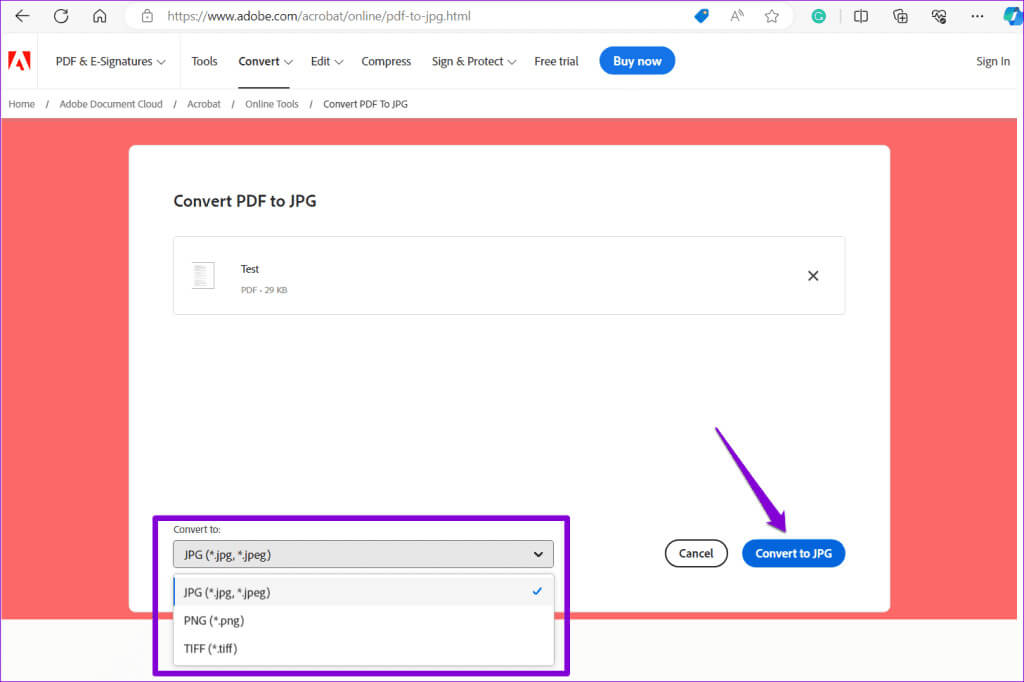Click the PDF • 29 KB file info
The width and height of the screenshot is (1024, 682).
click(264, 290)
